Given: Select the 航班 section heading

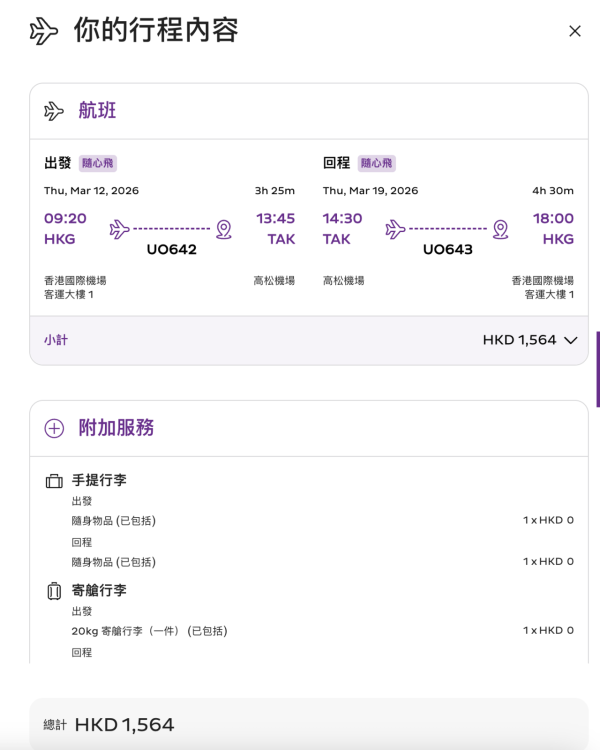Looking at the screenshot, I should pyautogui.click(x=97, y=111).
